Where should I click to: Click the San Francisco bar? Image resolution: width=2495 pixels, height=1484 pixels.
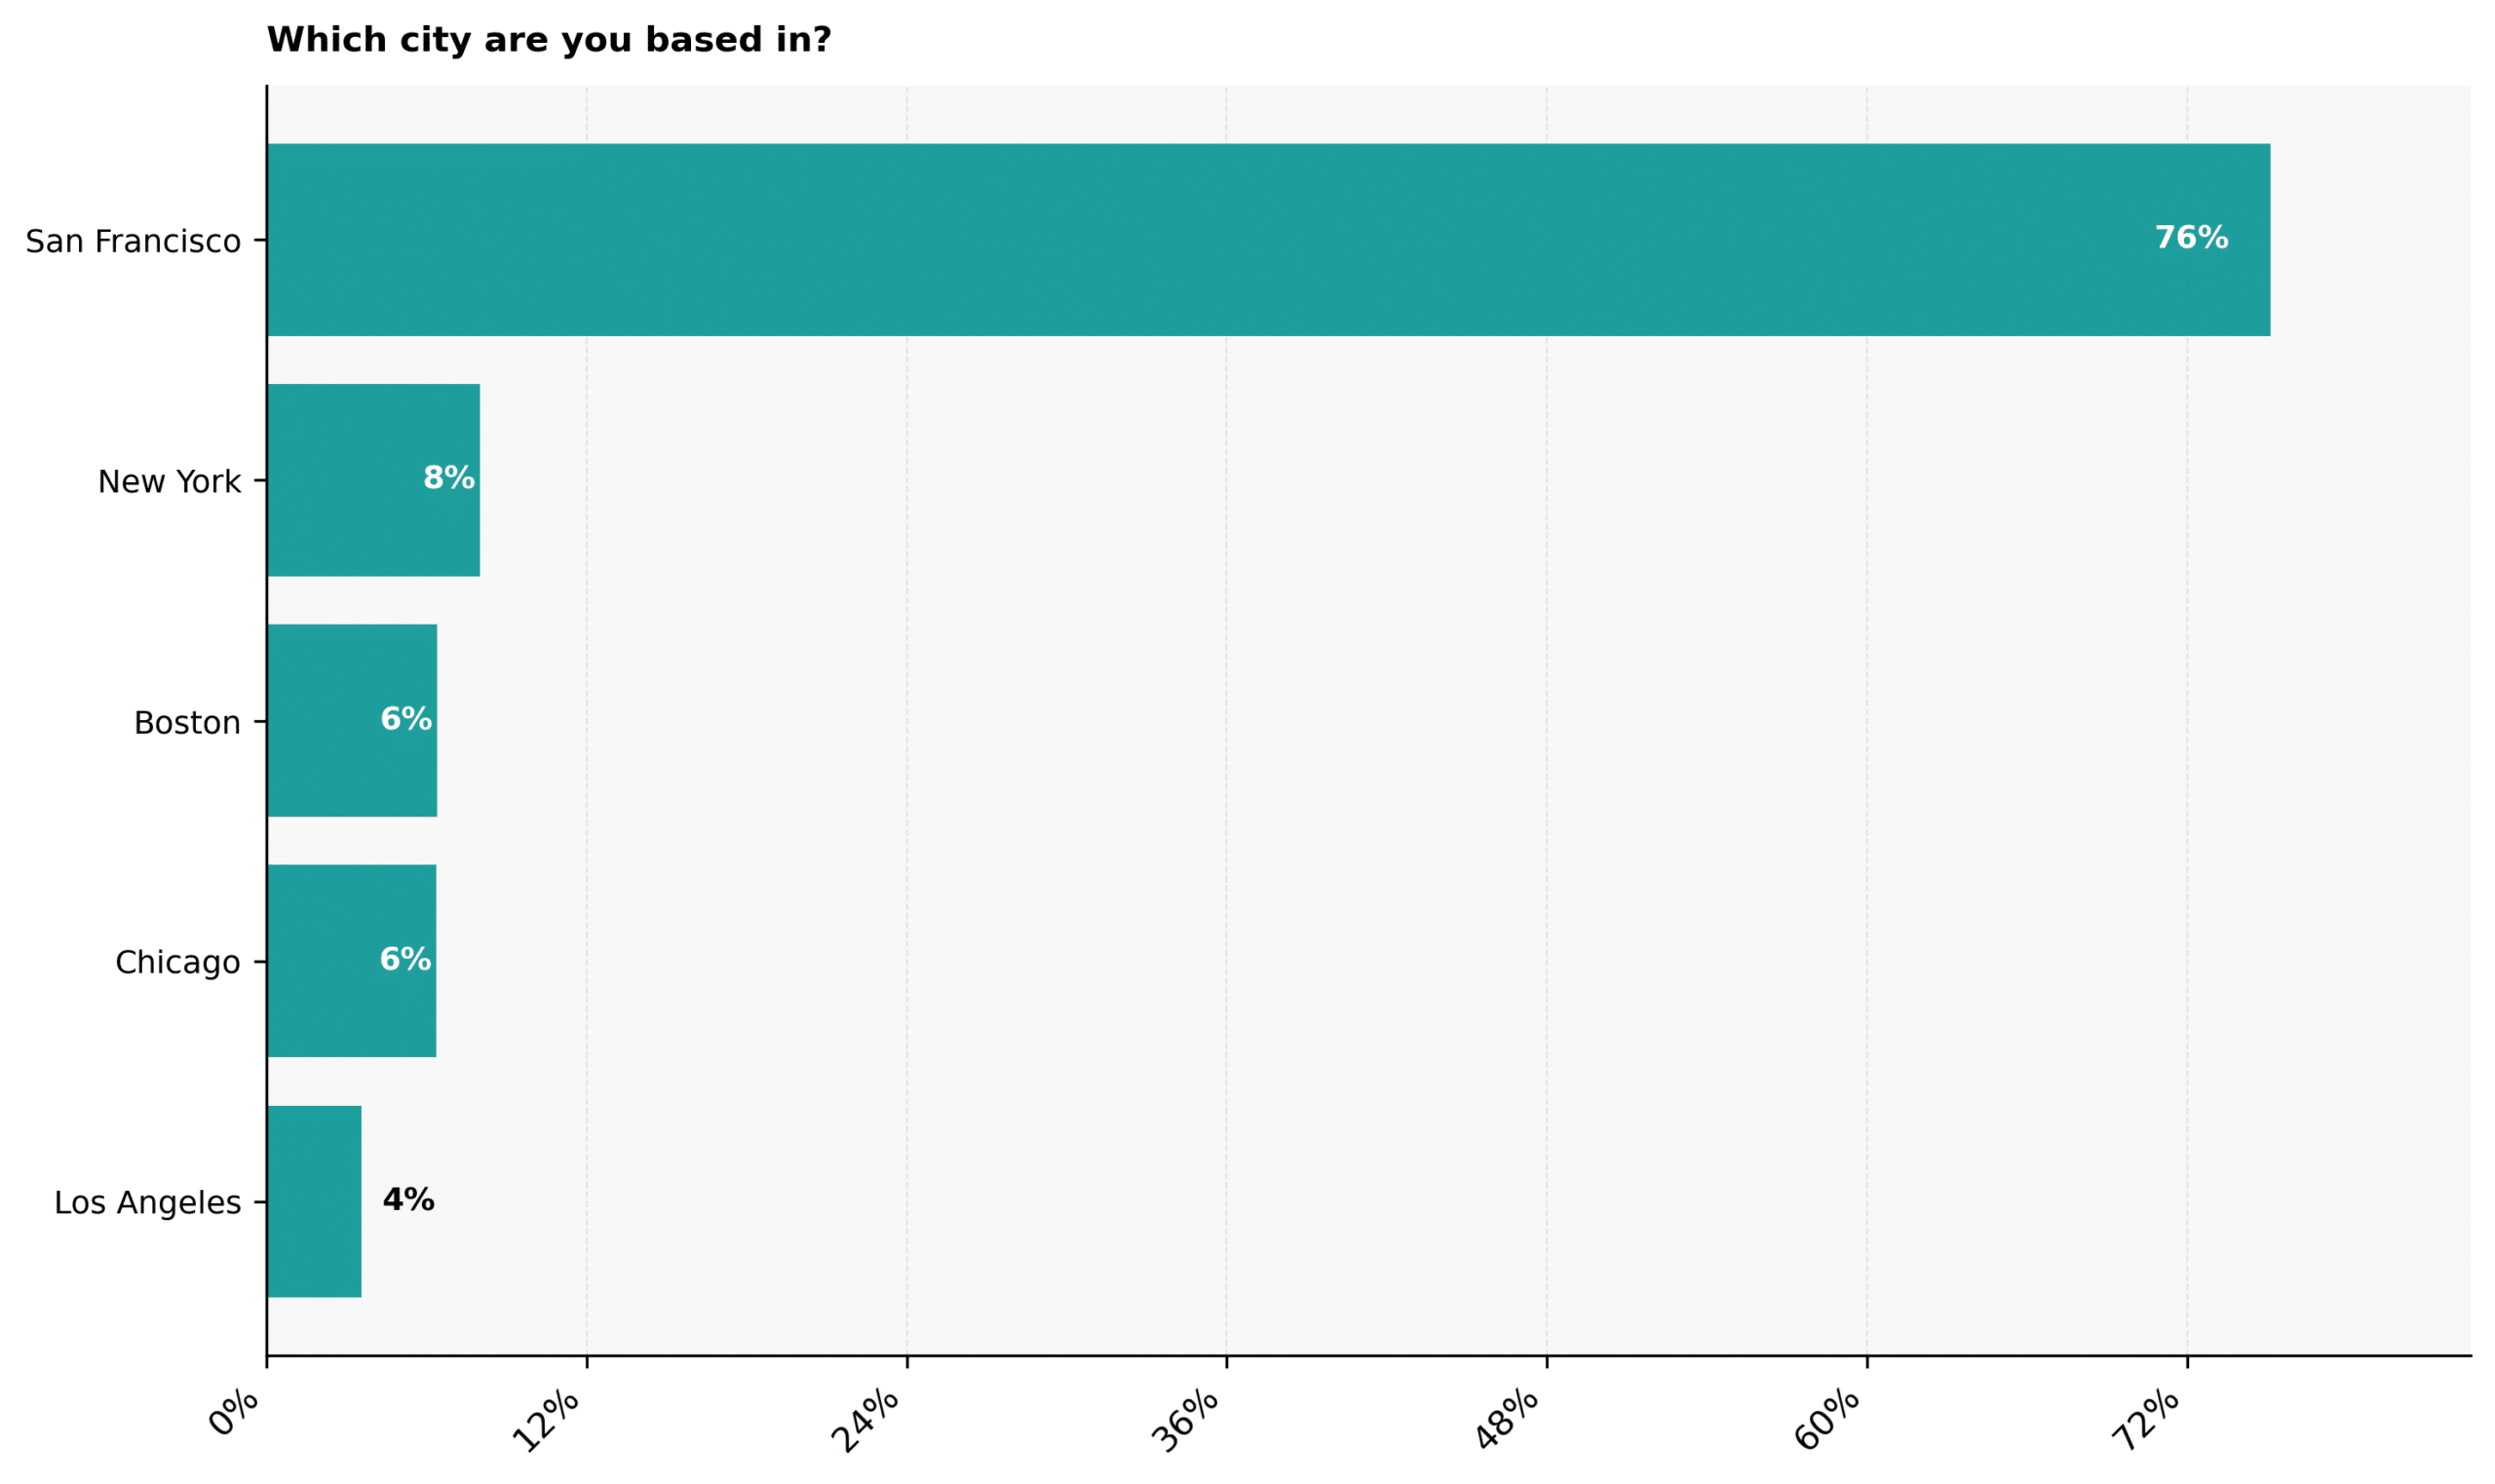[1266, 240]
